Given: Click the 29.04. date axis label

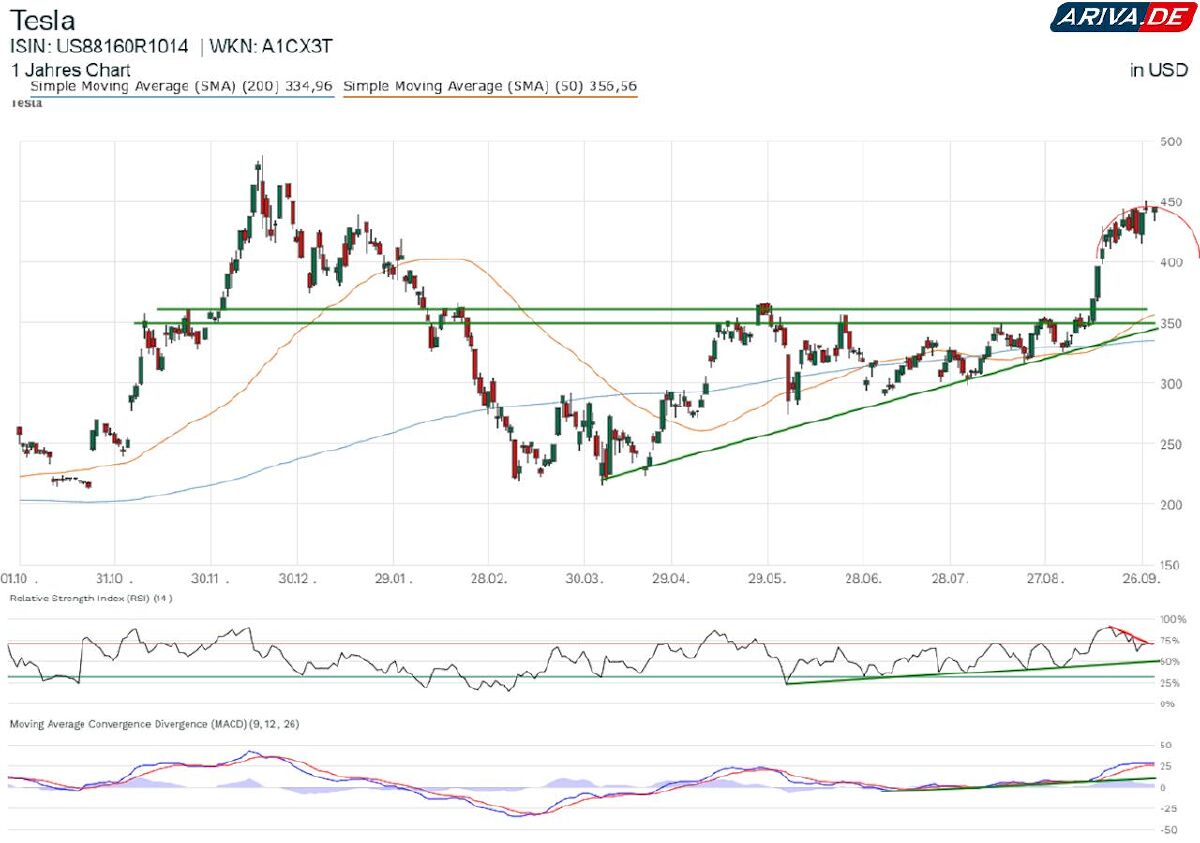Looking at the screenshot, I should 671,579.
